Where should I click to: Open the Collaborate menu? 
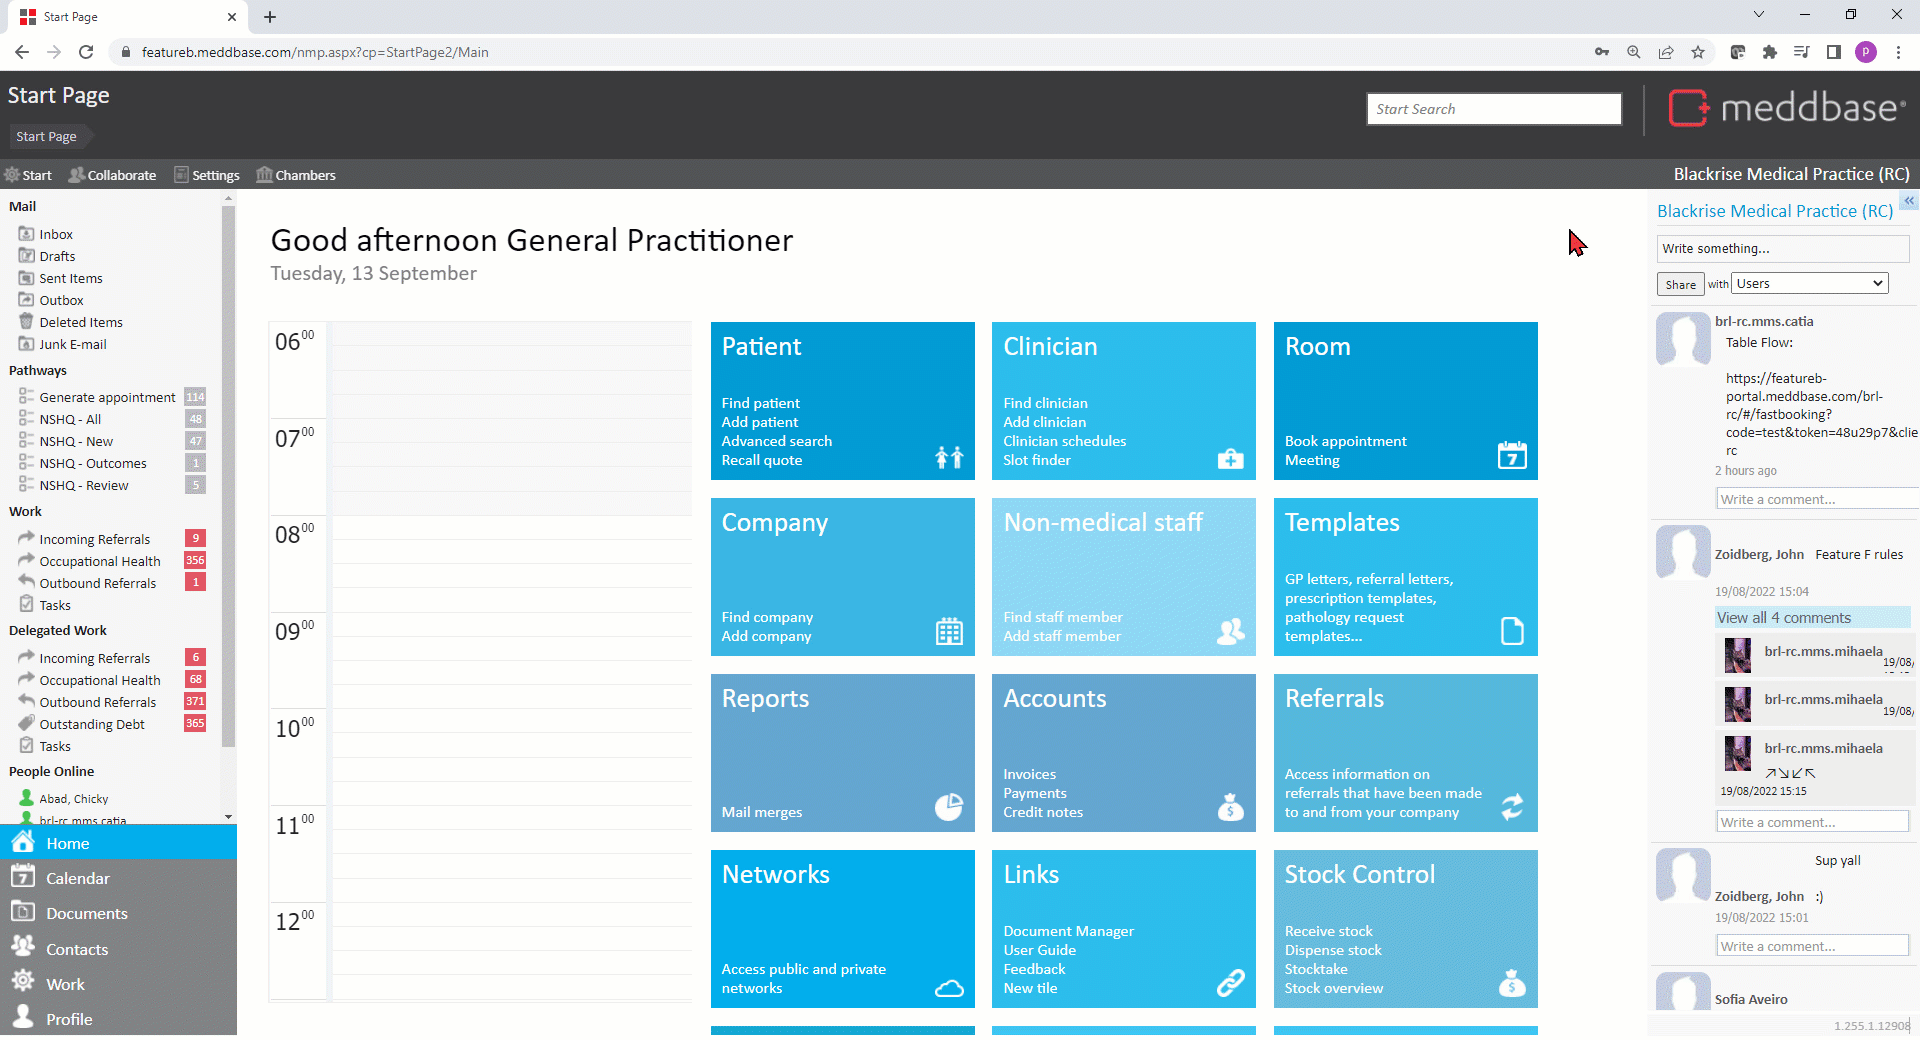[112, 175]
